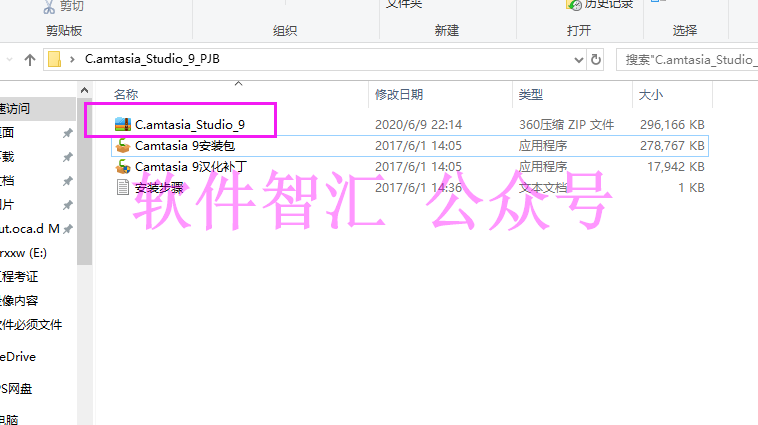Click the C.amtasia_Studio_9_PJB breadcrumb

(x=152, y=59)
